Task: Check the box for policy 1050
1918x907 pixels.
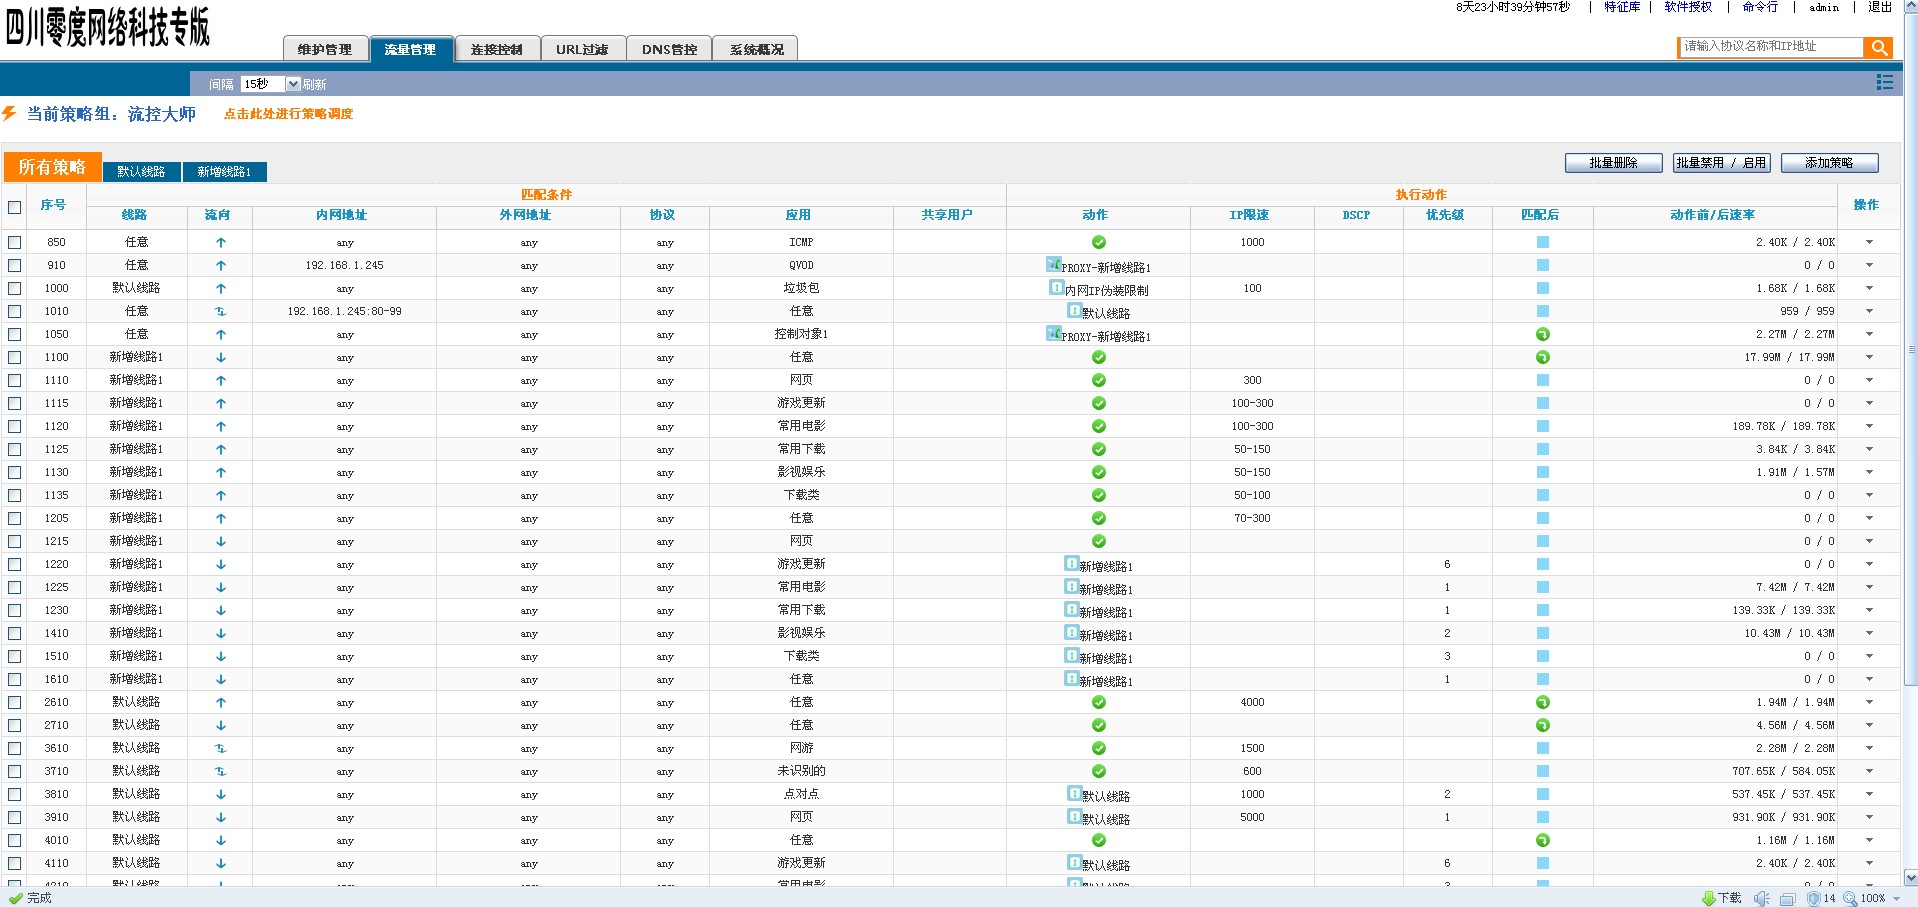Action: point(14,334)
